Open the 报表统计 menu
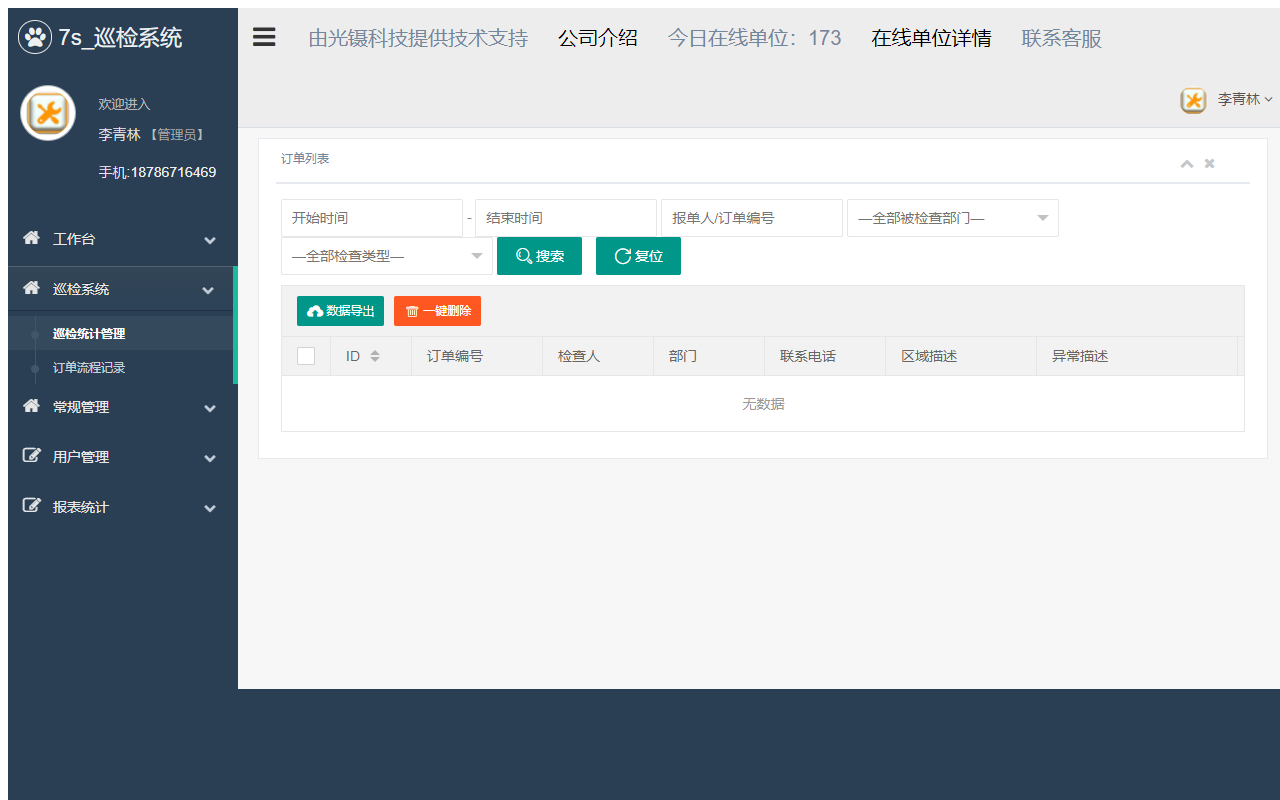Screen dimensions: 1280x800 coord(123,508)
